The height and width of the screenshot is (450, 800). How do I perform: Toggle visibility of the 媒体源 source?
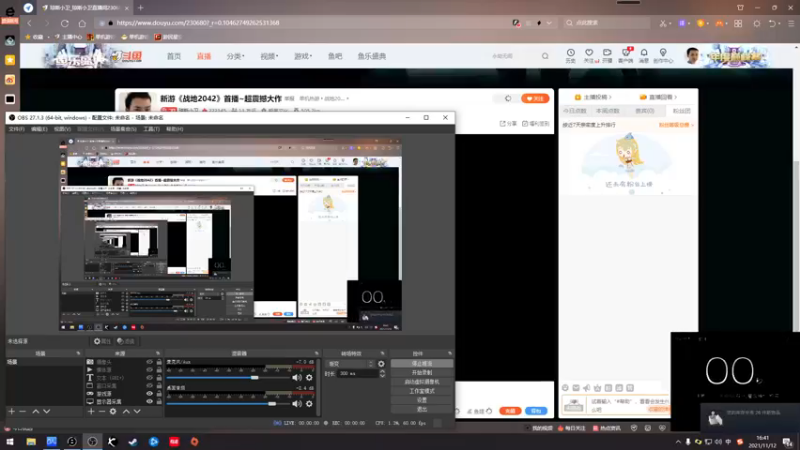149,370
